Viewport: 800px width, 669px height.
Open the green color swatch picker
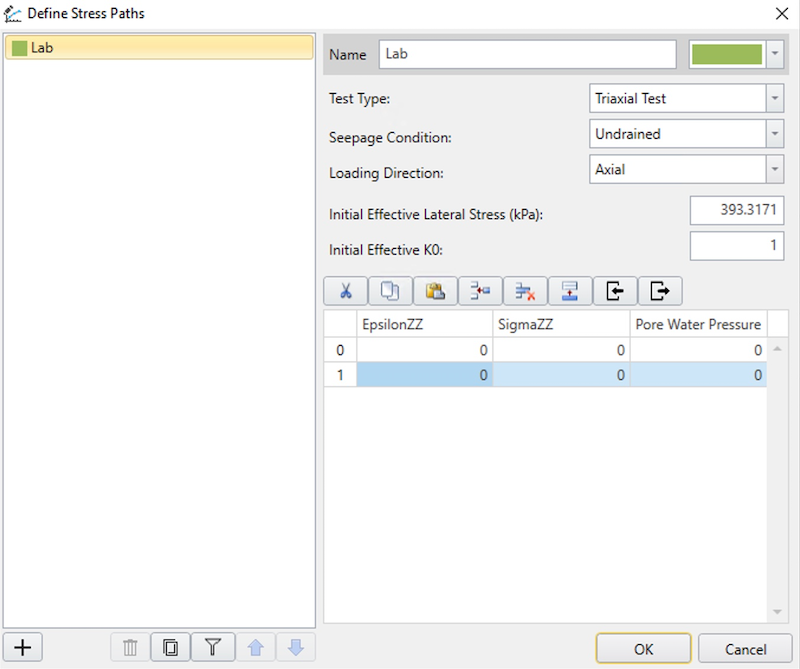pyautogui.click(x=774, y=54)
